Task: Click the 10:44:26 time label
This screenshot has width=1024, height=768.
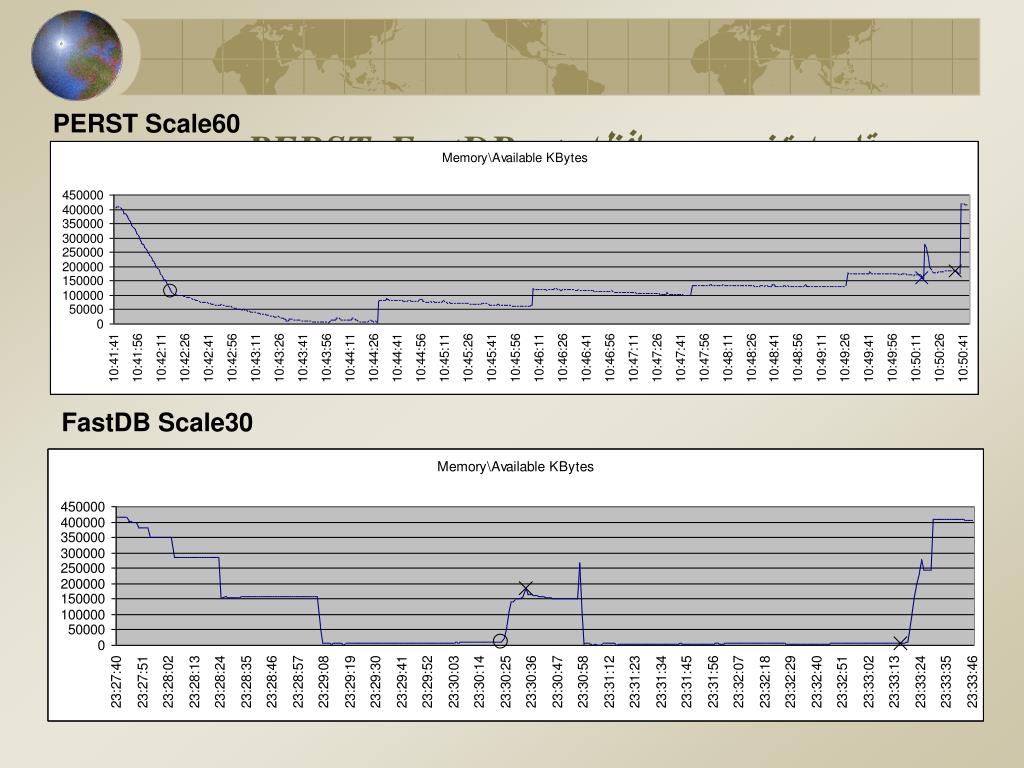Action: pos(373,357)
